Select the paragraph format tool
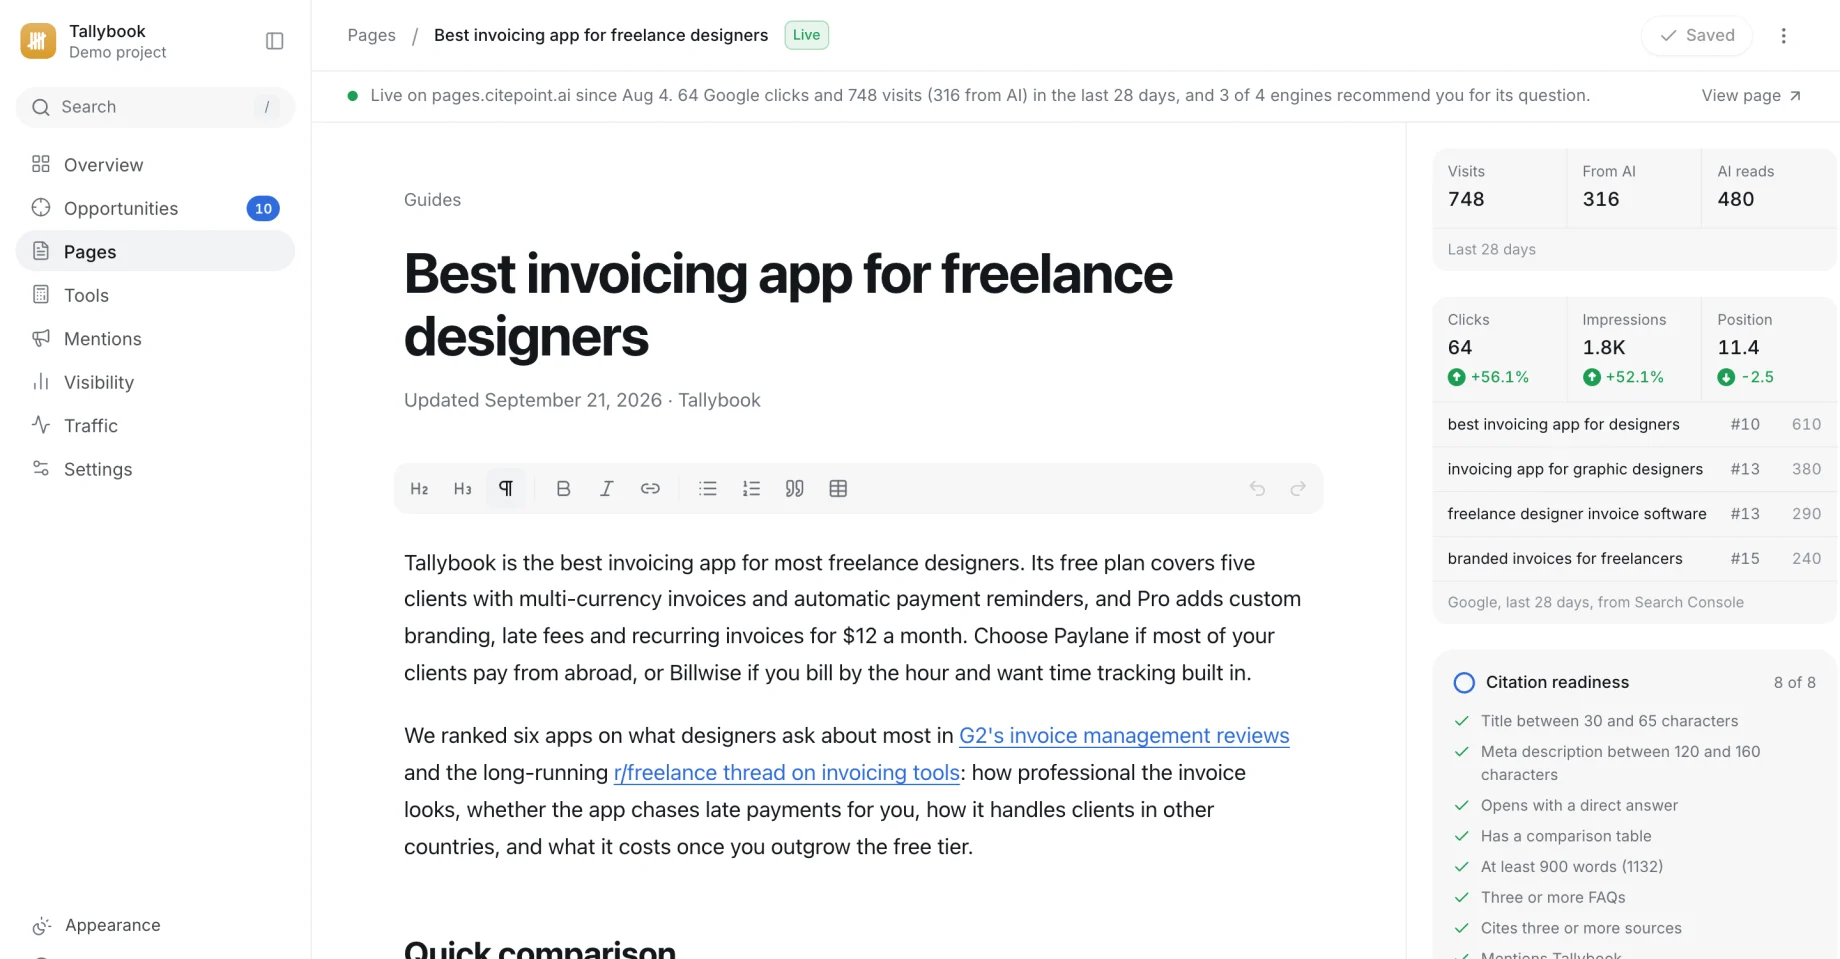The image size is (1840, 959). pos(506,489)
